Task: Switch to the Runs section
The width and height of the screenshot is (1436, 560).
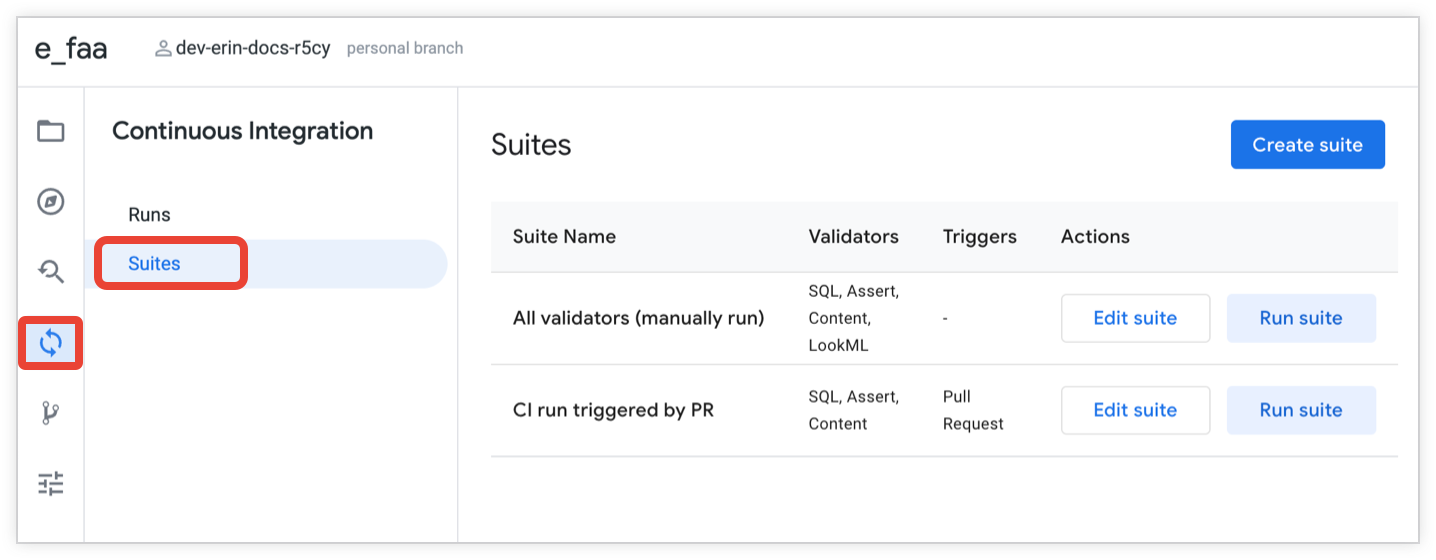Action: [150, 215]
